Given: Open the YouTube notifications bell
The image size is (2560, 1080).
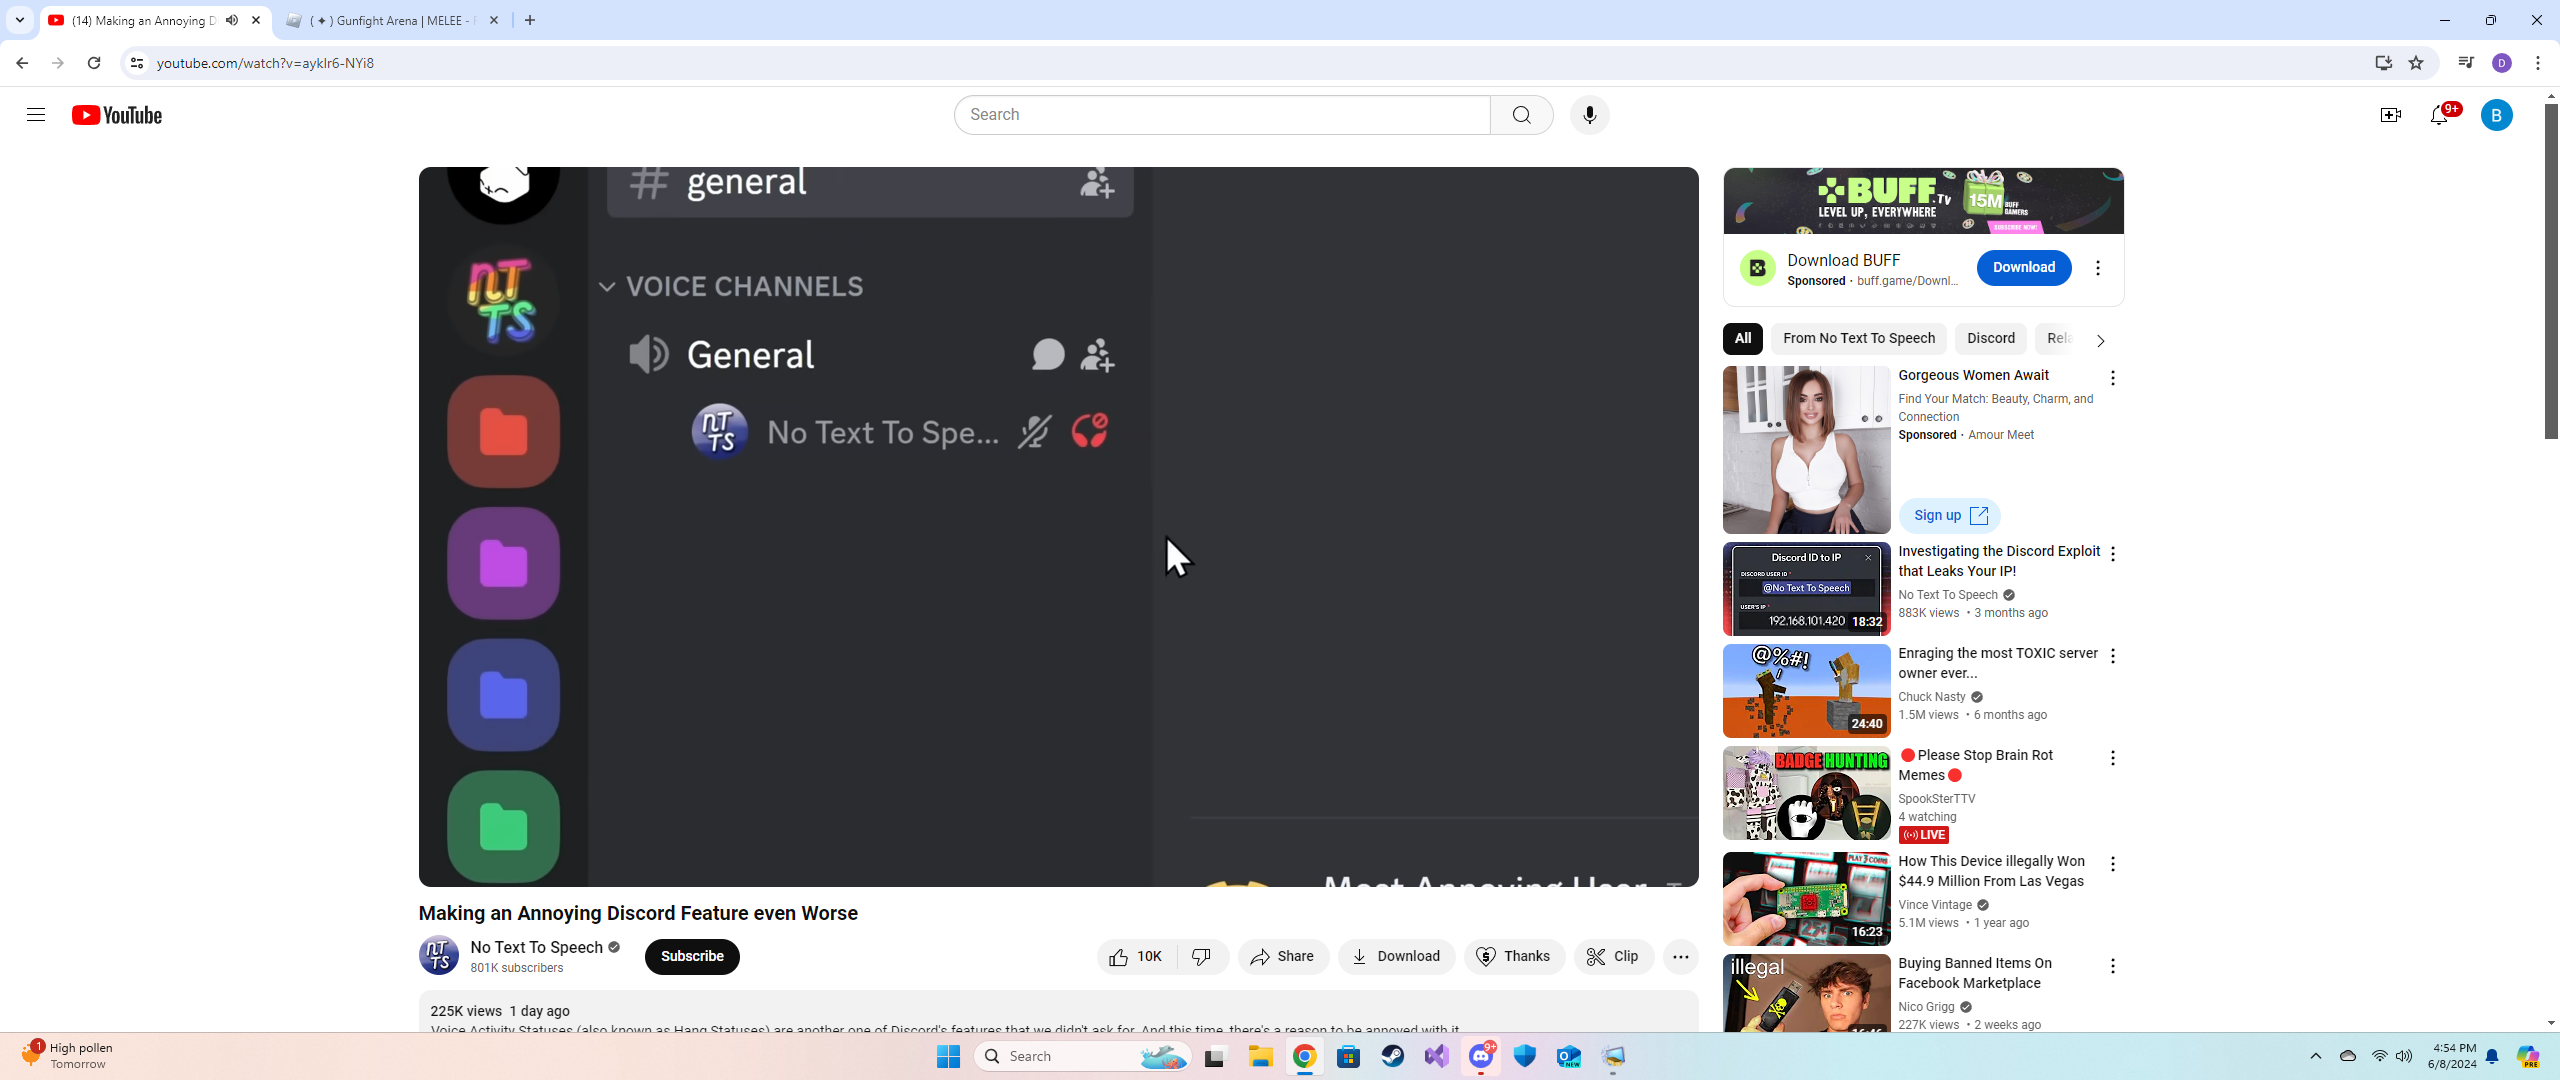Looking at the screenshot, I should click(x=2439, y=116).
